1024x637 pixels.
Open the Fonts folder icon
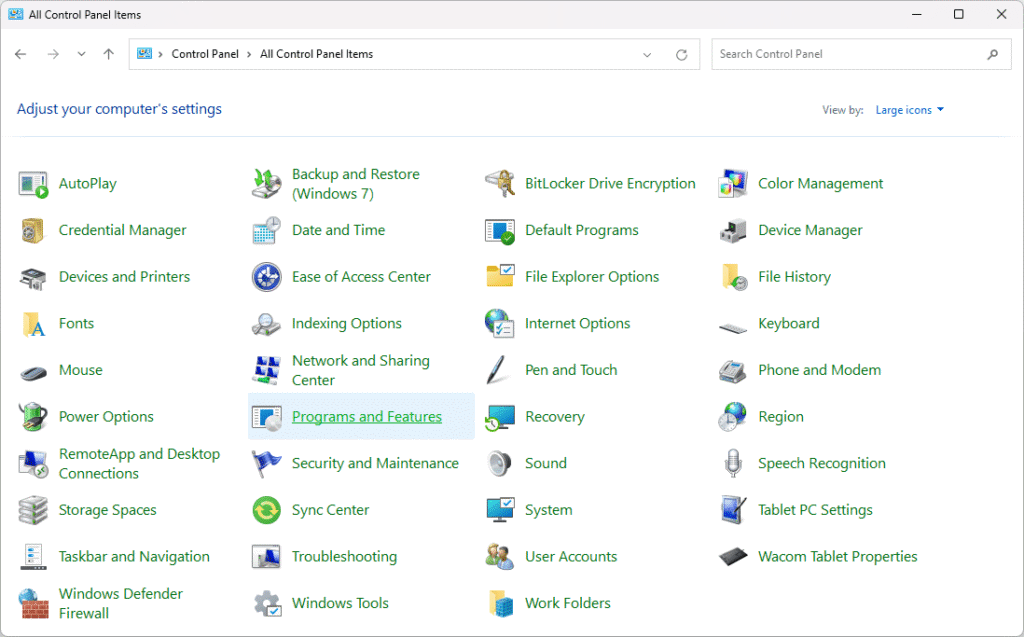click(33, 324)
